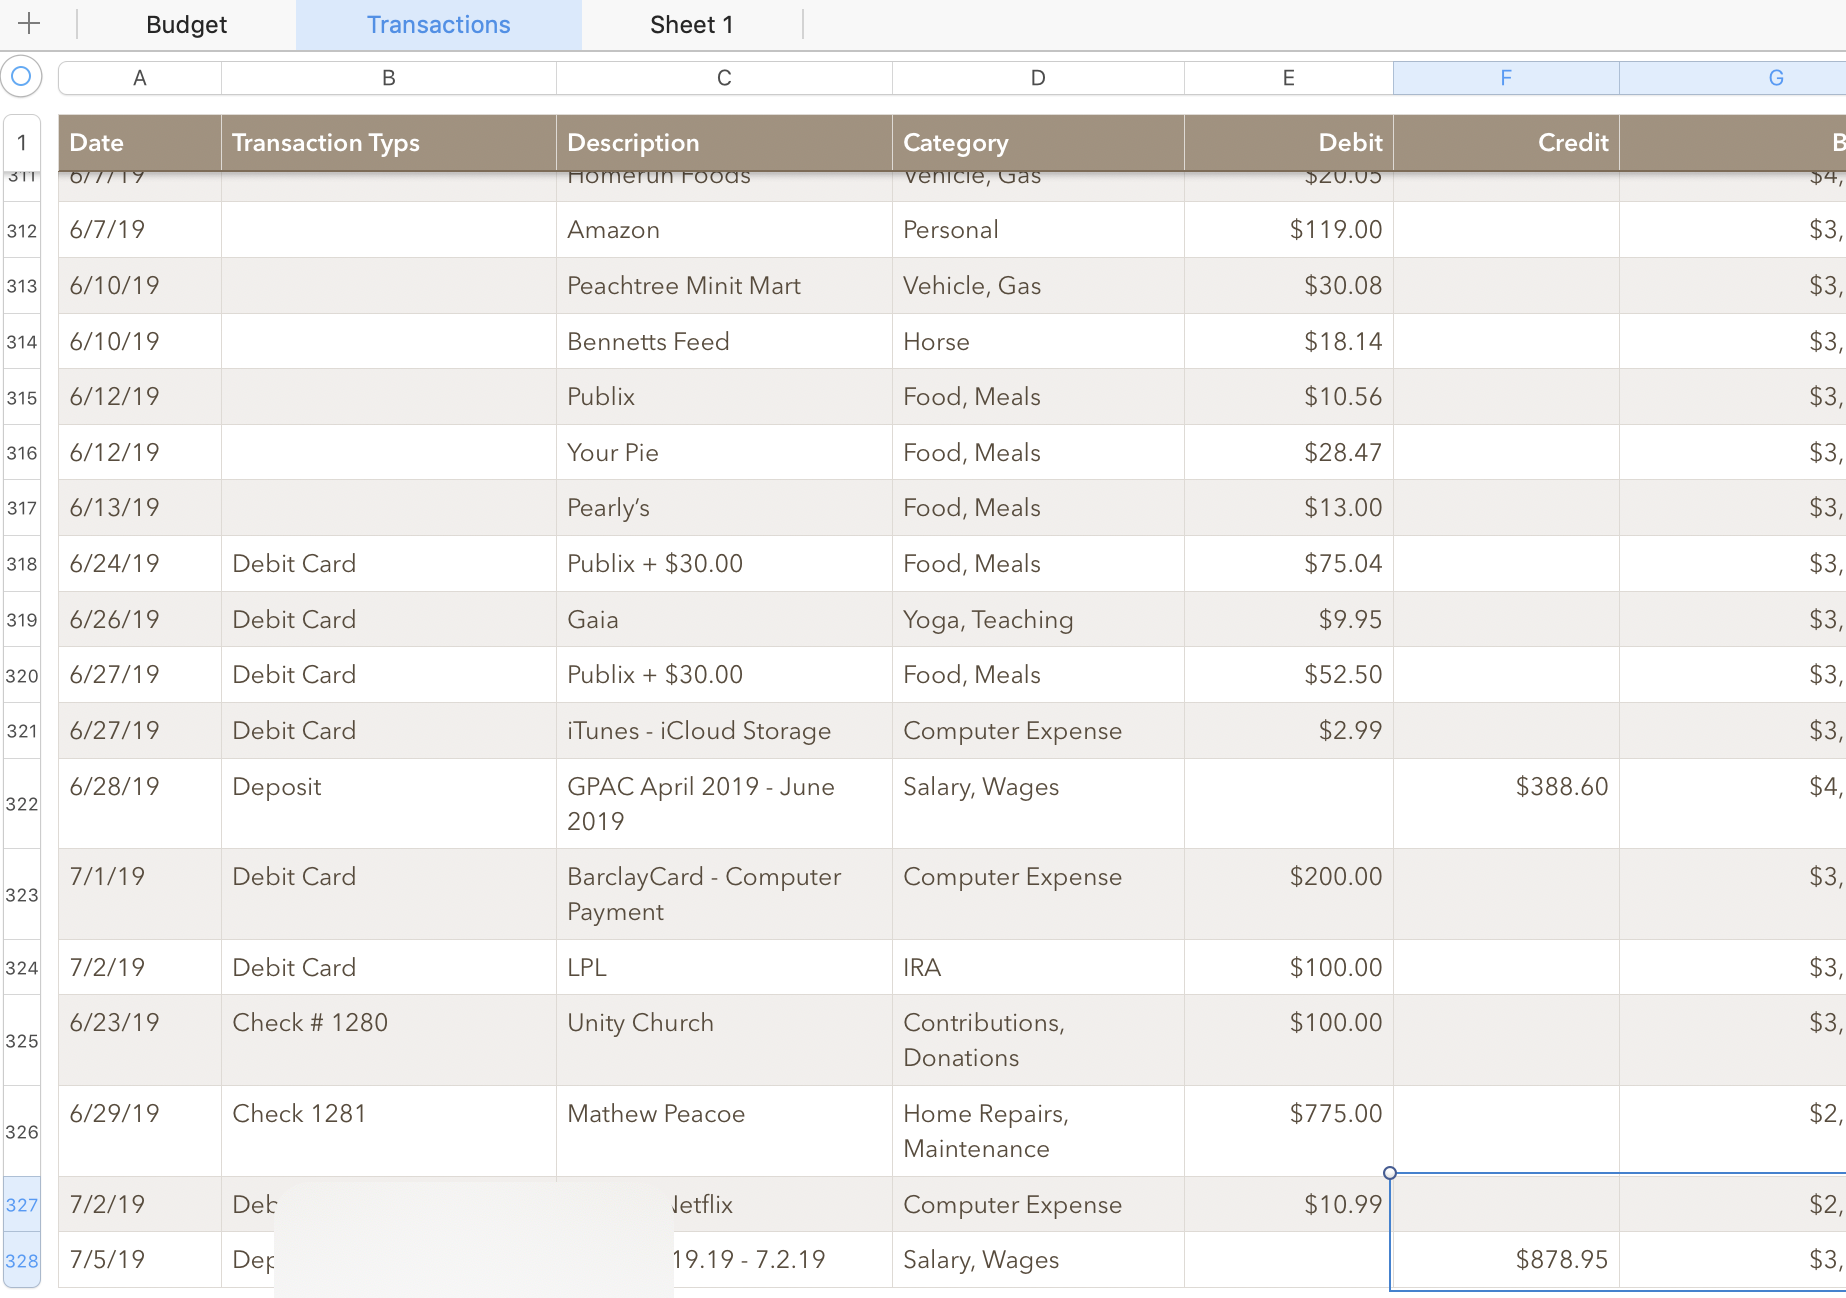Click the 7/5/19 date cell
Viewport: 1846px width, 1298px height.
point(140,1261)
